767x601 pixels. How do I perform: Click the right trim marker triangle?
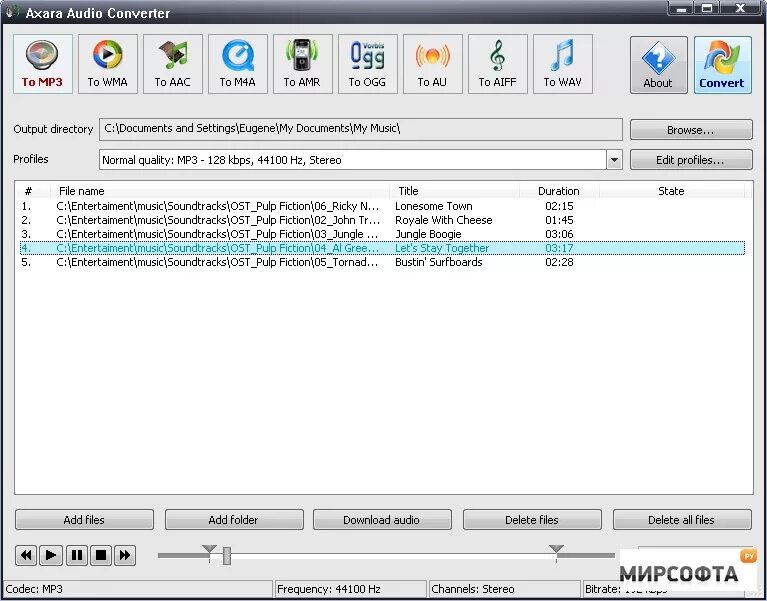pyautogui.click(x=556, y=549)
